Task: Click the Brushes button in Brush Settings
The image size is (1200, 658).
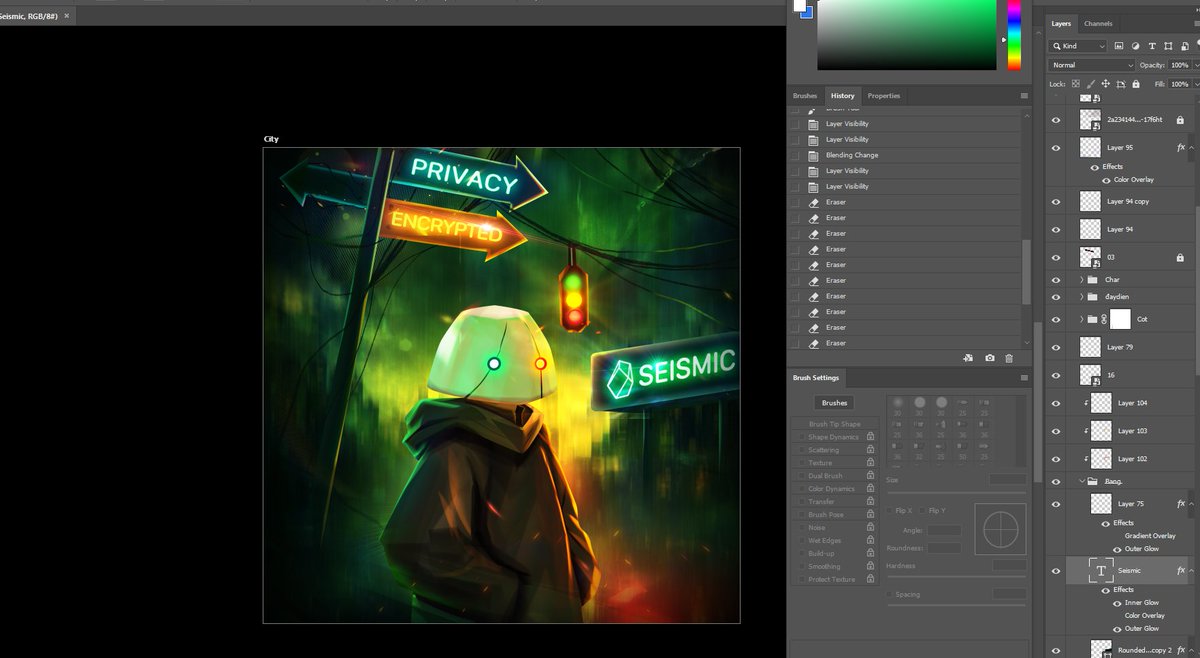Action: pyautogui.click(x=835, y=403)
